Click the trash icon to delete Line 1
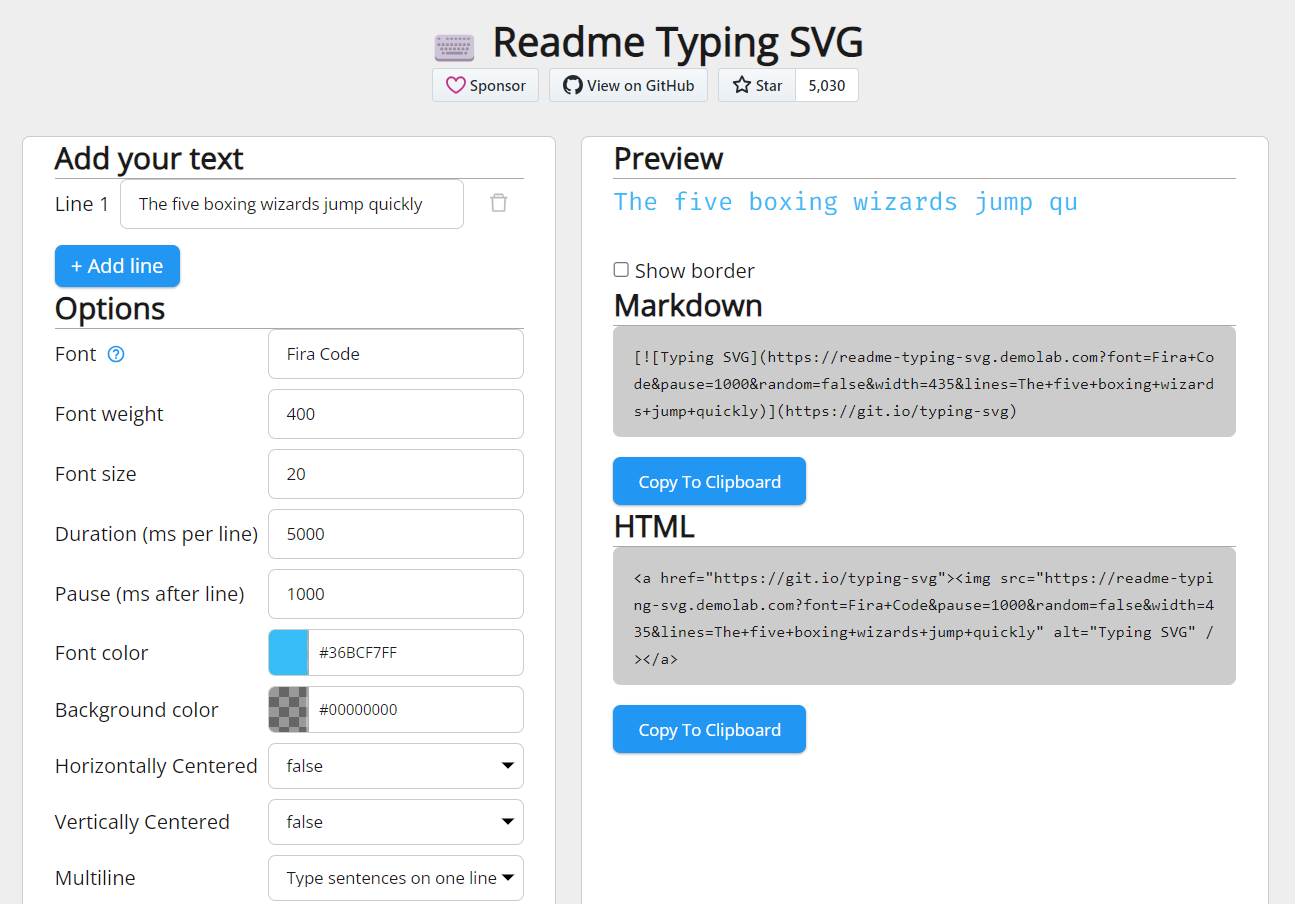The image size is (1295, 904). [498, 203]
